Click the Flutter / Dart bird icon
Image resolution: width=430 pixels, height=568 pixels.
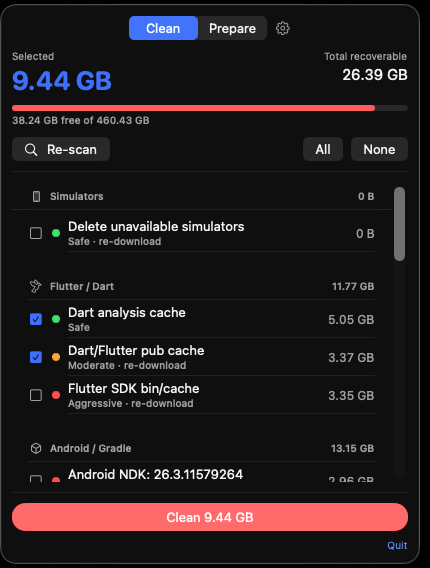pyautogui.click(x=36, y=286)
